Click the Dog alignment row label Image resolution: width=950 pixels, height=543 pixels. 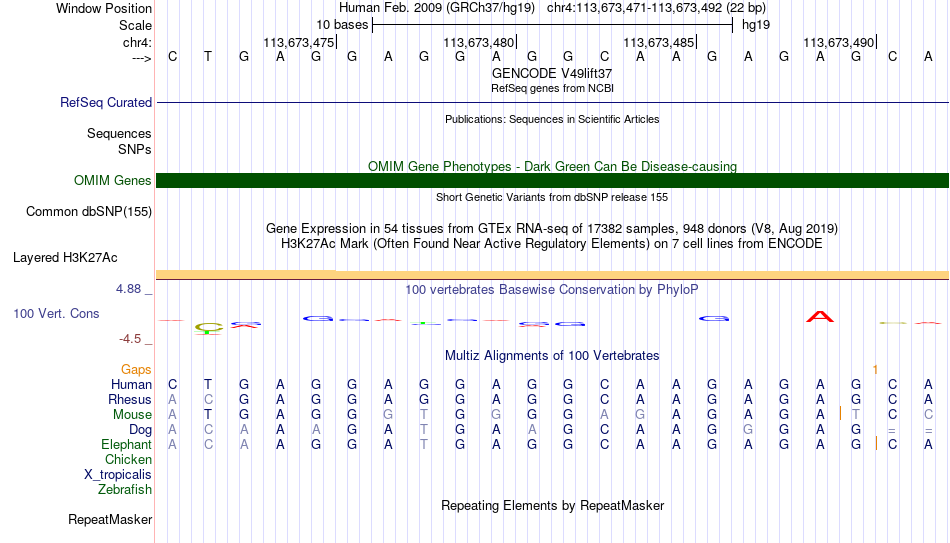tap(140, 430)
